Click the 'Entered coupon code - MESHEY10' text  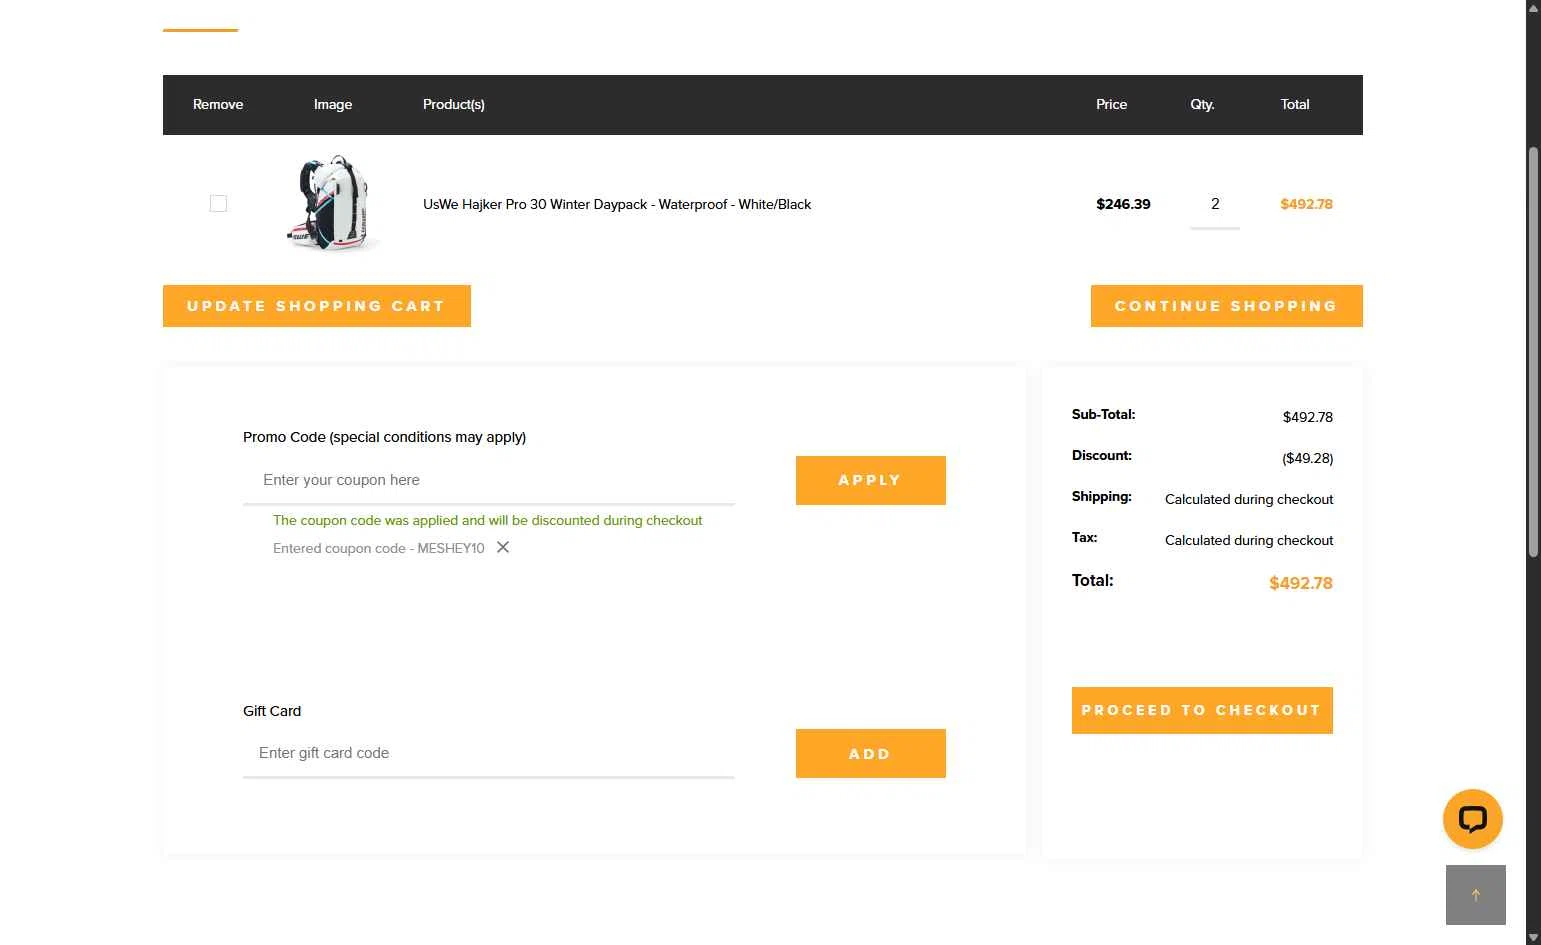coord(379,548)
